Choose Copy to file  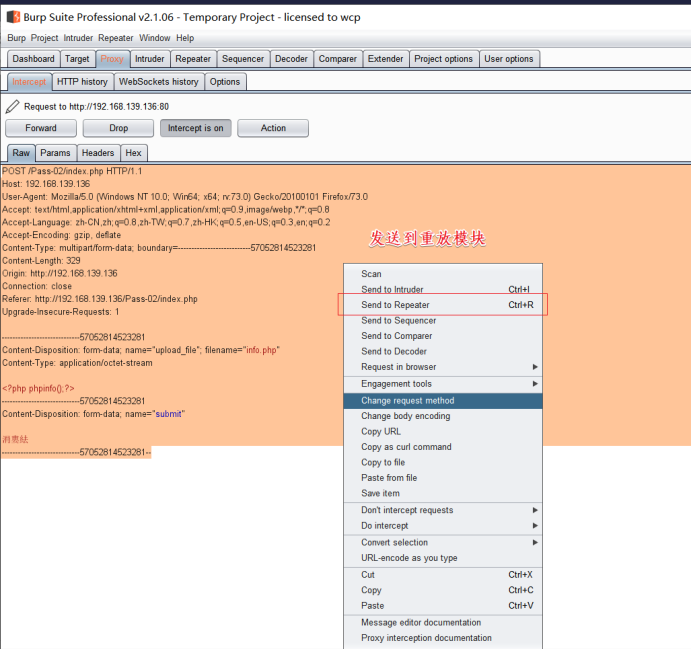(443, 462)
